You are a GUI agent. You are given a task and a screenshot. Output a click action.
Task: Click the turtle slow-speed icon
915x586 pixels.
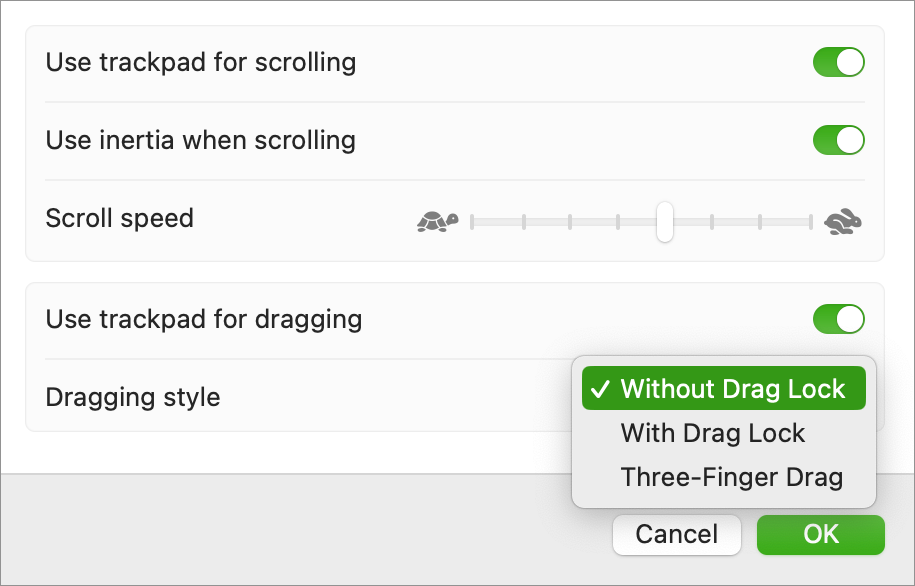click(x=438, y=221)
